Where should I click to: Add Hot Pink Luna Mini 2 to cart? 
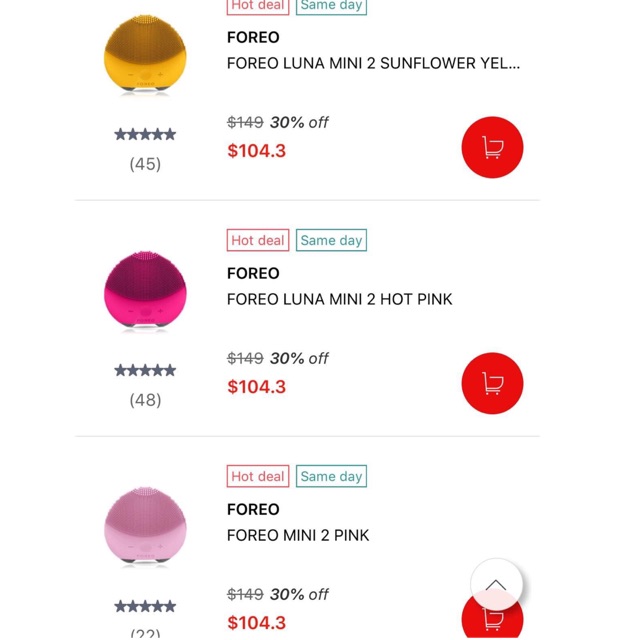pyautogui.click(x=492, y=384)
